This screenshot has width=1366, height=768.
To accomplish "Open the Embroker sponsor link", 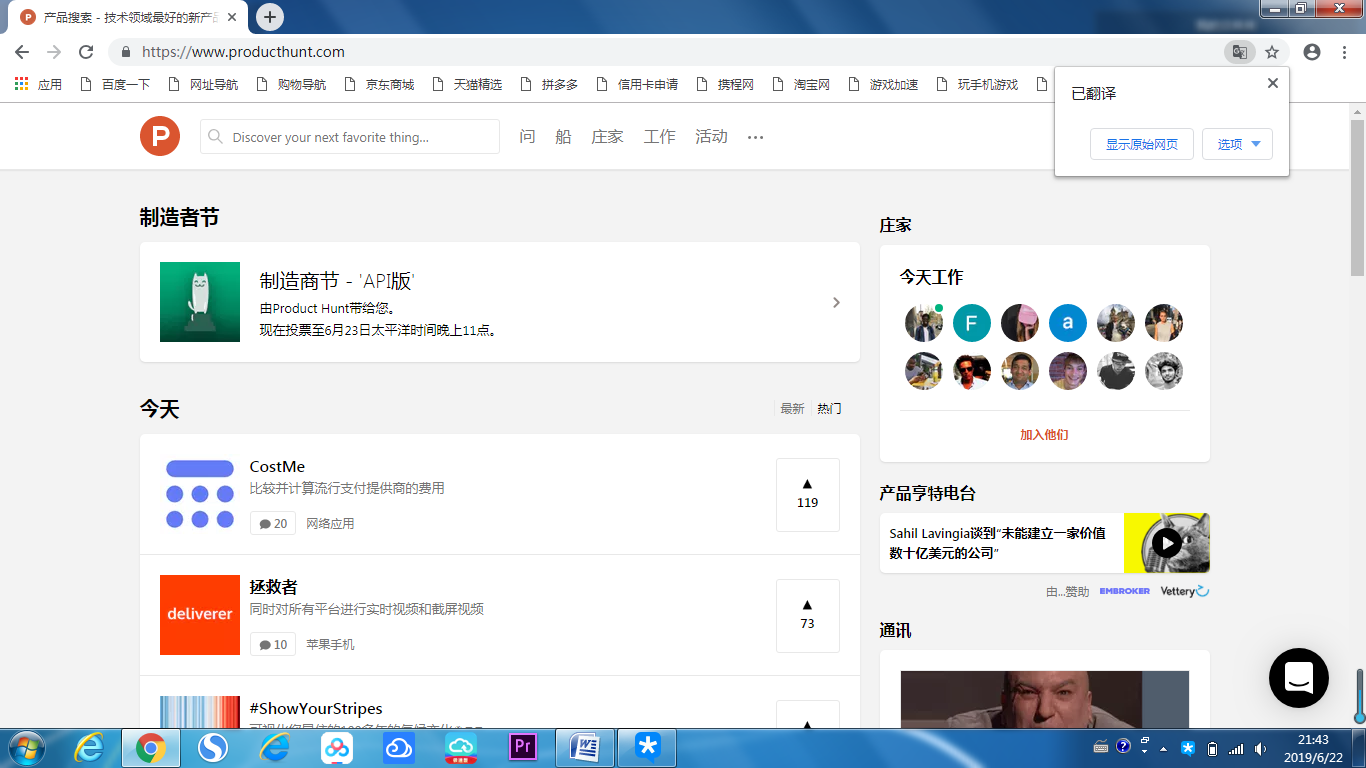I will coord(1125,591).
